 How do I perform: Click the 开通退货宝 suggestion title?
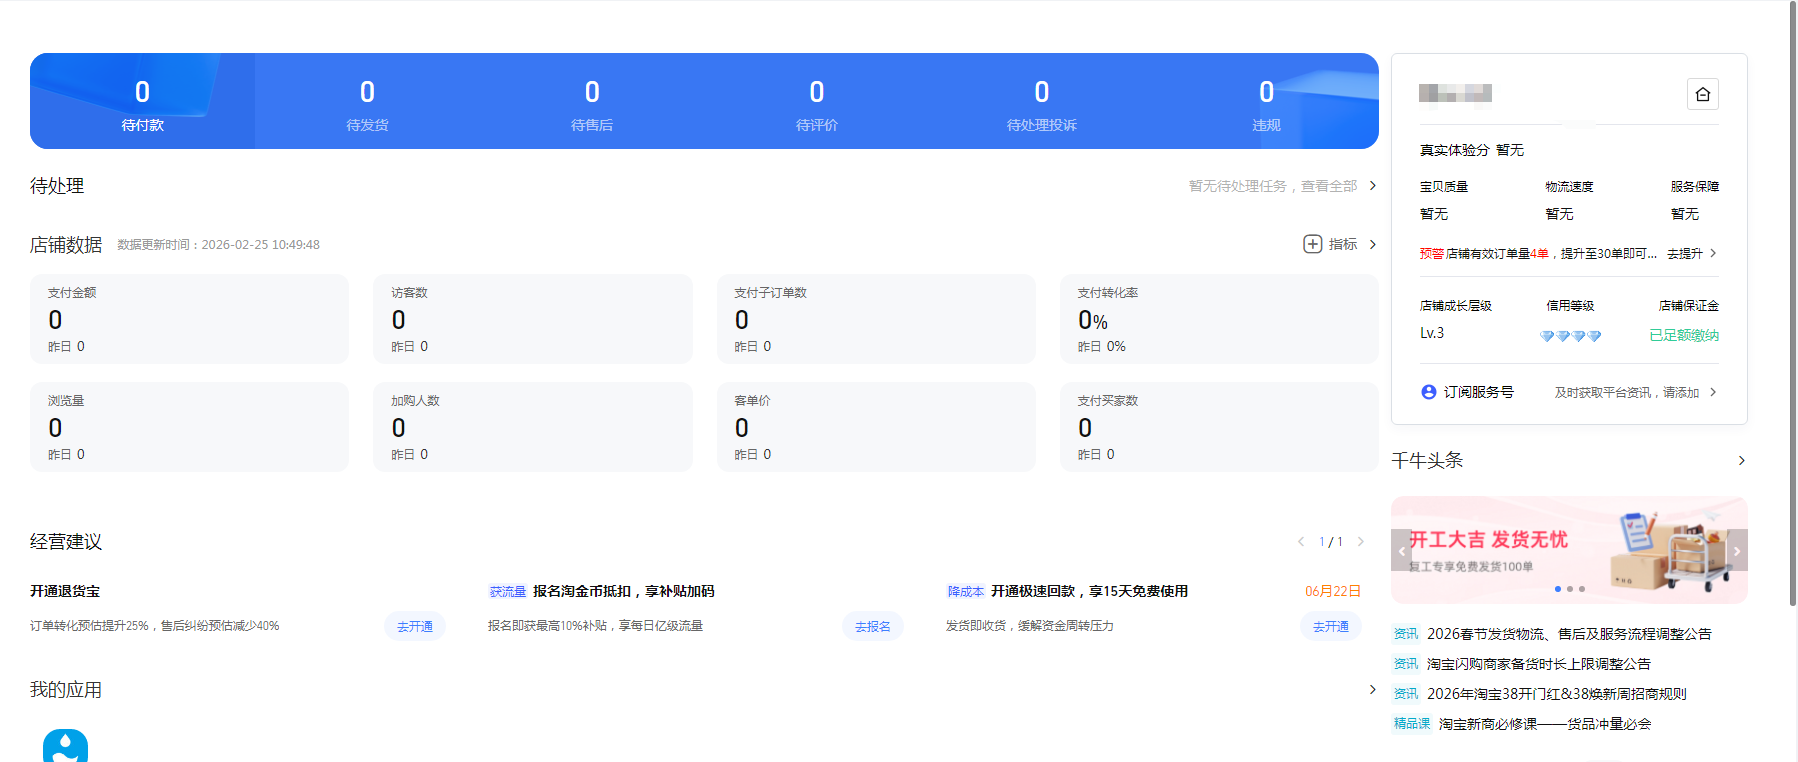coord(65,592)
